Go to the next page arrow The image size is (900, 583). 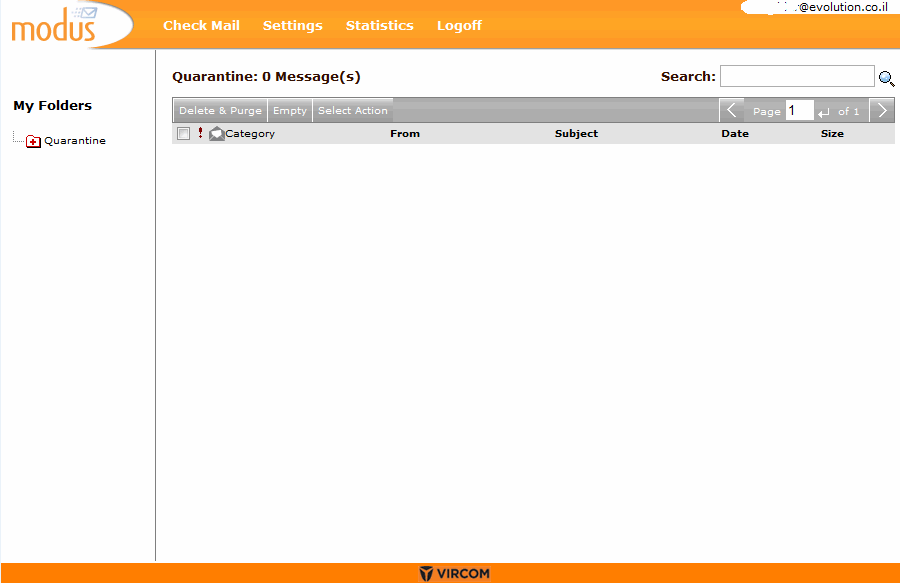coord(882,110)
